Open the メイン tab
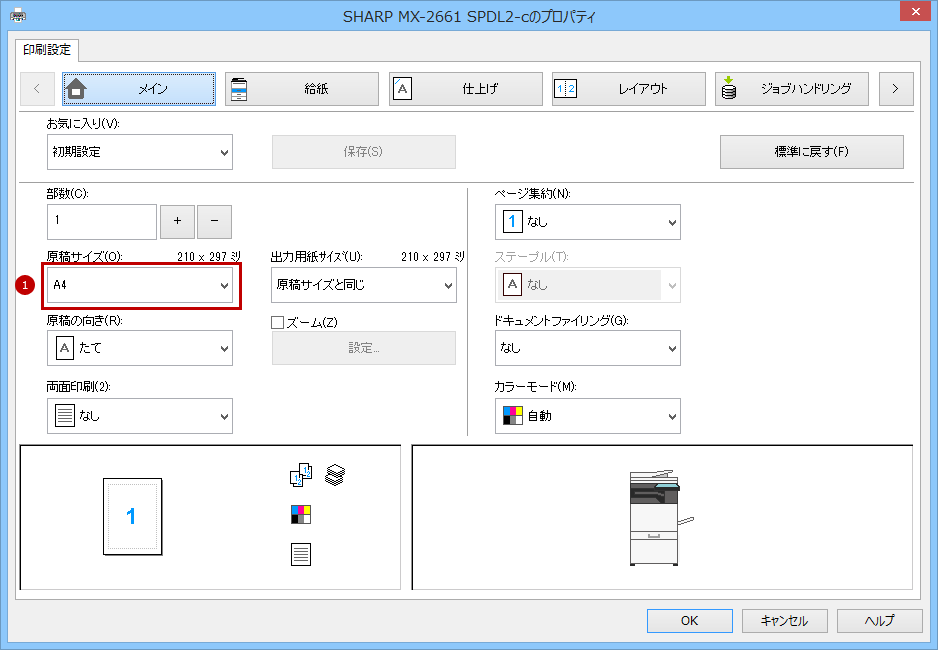 coord(139,89)
